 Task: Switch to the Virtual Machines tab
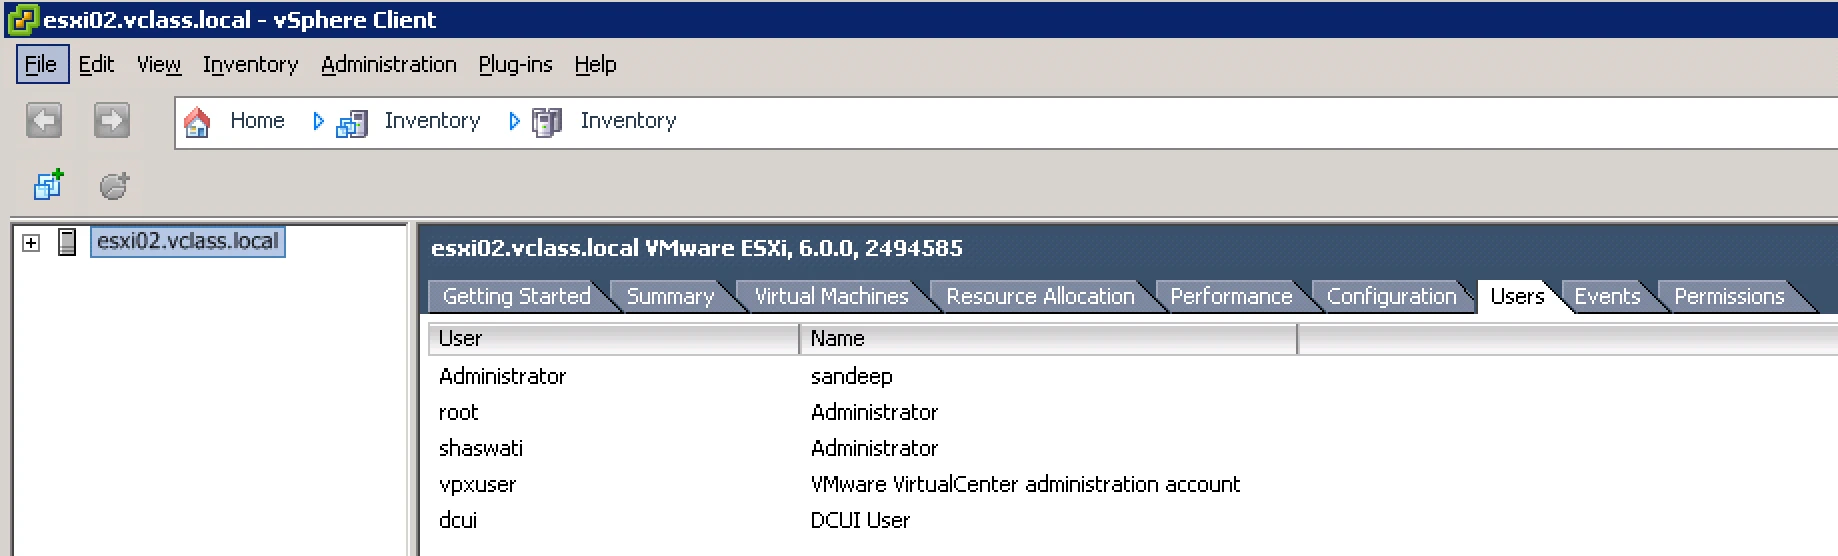(831, 297)
